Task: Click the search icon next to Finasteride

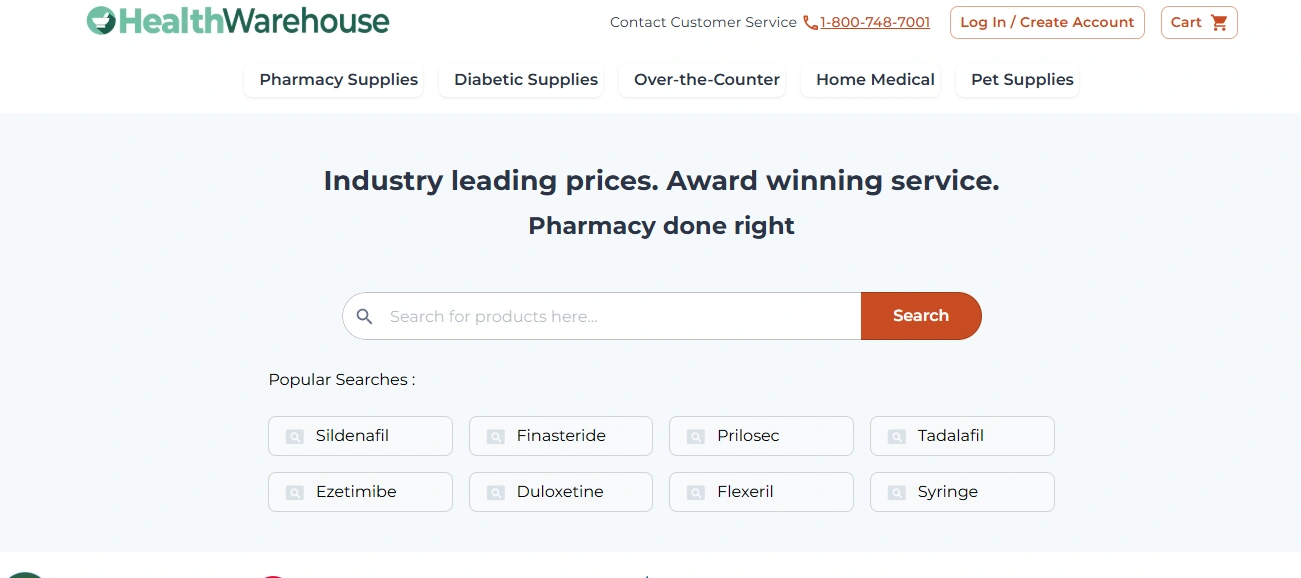Action: point(495,437)
